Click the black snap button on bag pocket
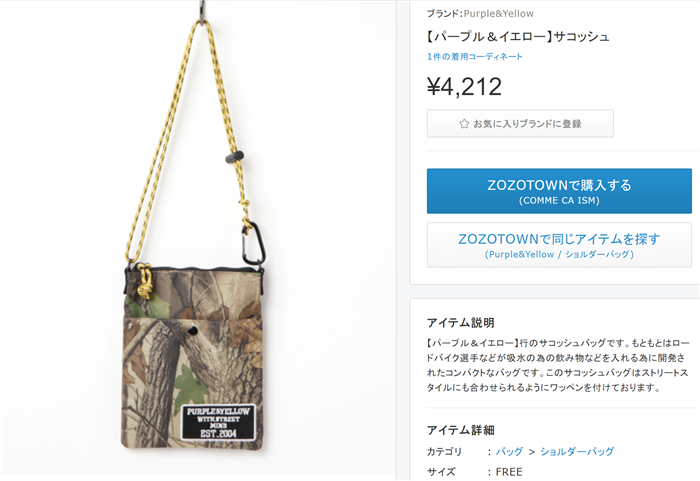 point(192,330)
